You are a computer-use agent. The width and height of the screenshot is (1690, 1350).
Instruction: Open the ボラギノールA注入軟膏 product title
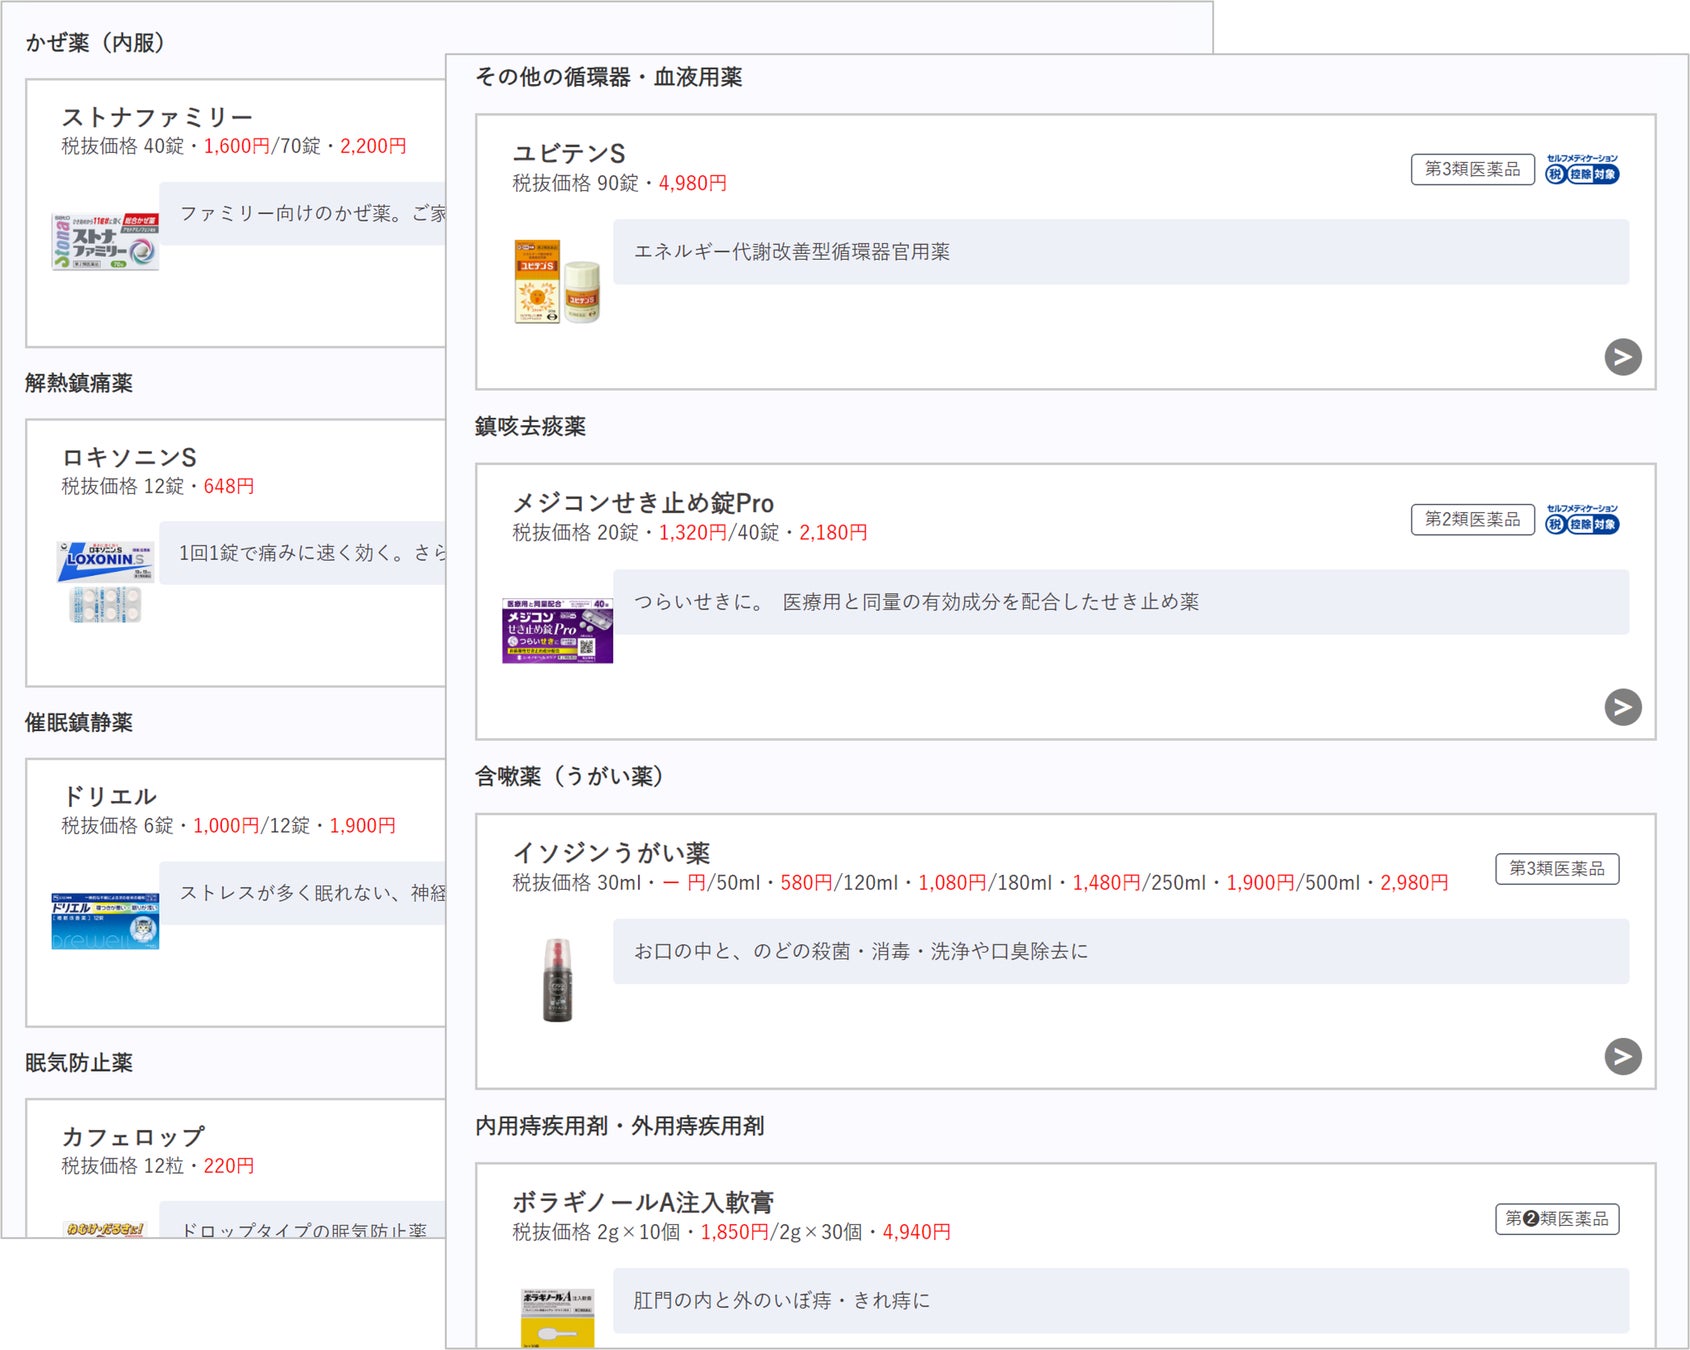pos(643,1202)
